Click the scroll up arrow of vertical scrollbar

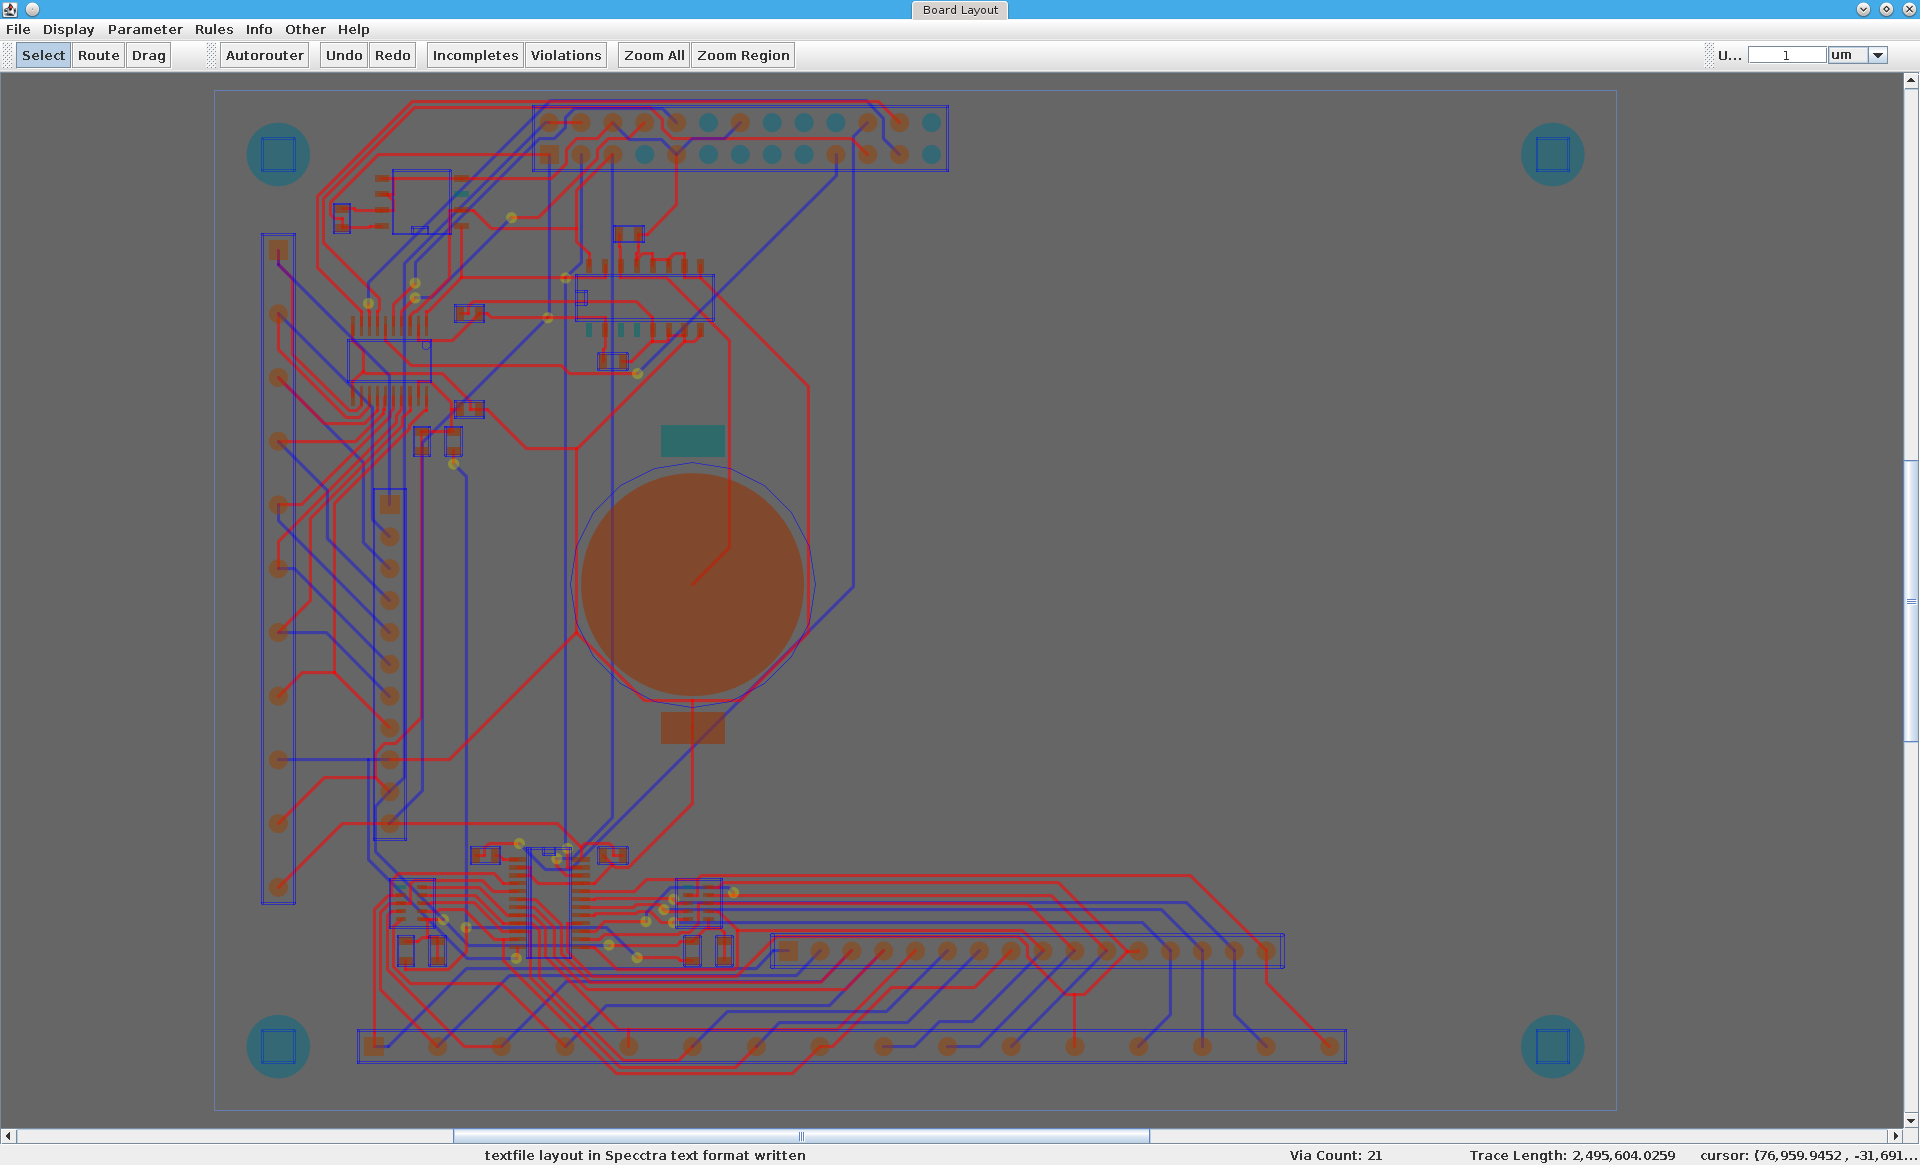coord(1911,79)
